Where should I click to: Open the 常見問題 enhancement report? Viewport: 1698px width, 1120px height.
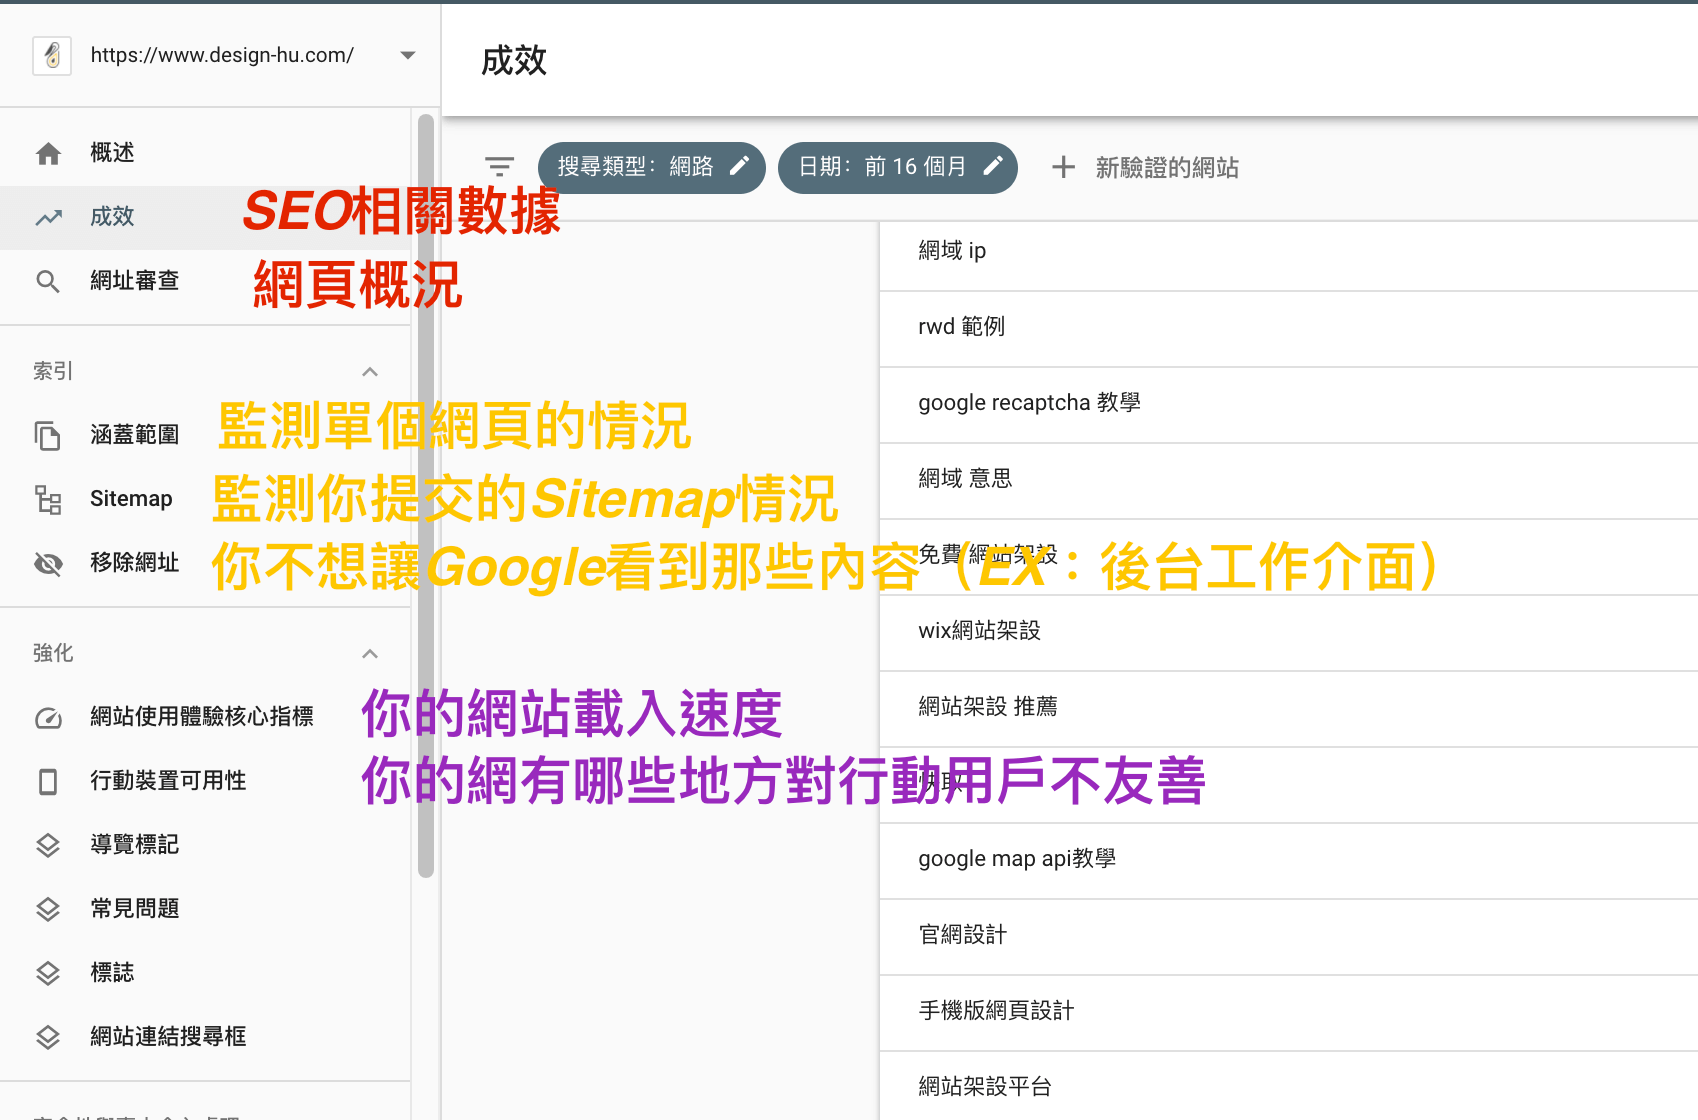pos(205,909)
